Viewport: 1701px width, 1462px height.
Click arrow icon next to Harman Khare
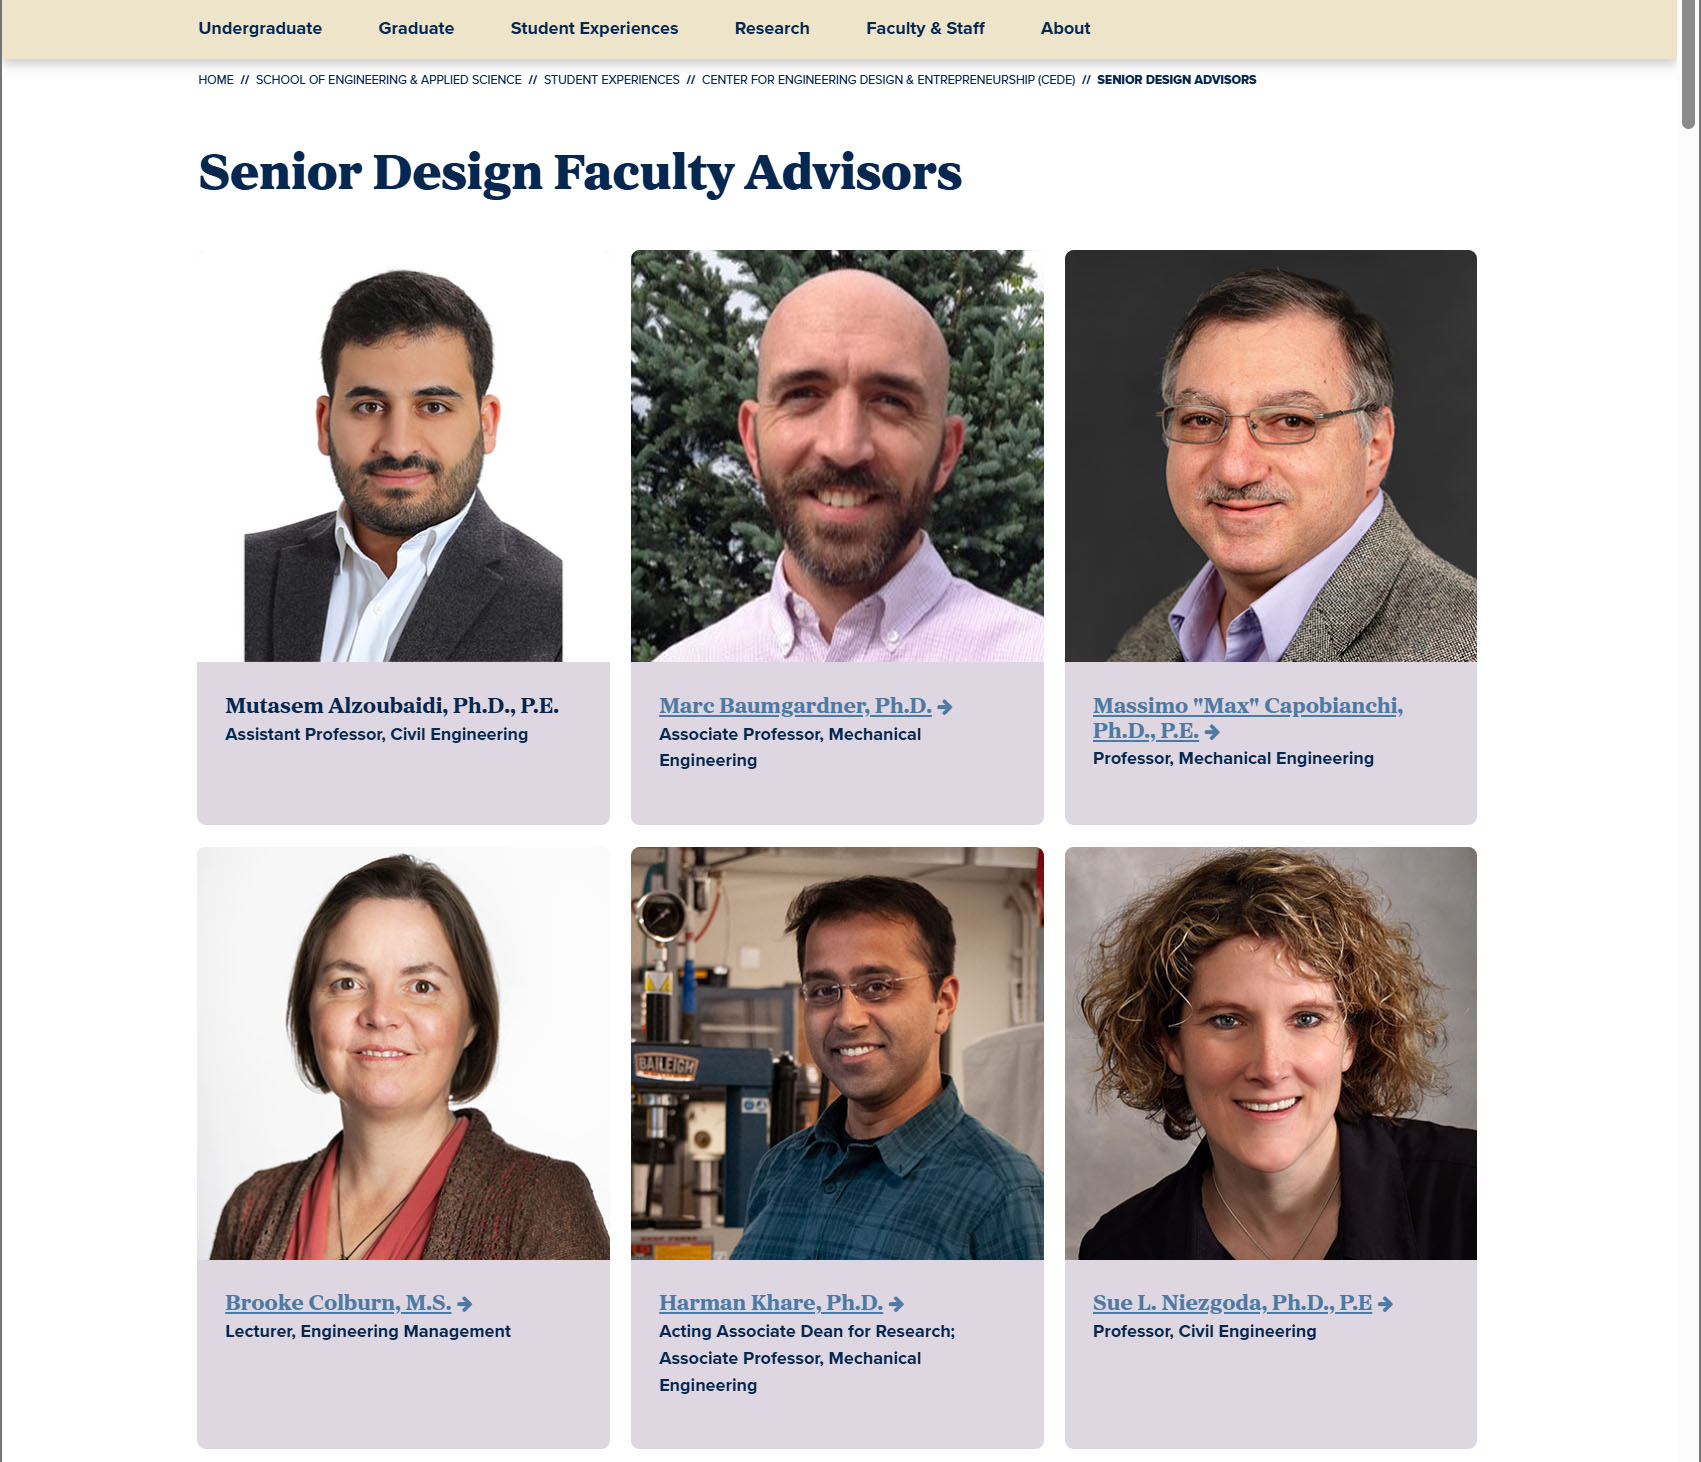pos(896,1304)
